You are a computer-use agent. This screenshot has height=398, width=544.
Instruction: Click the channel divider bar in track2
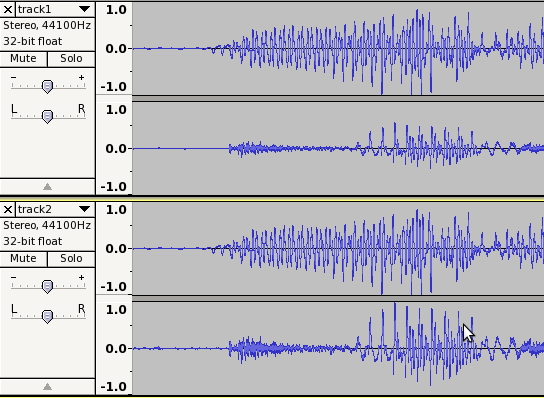(x=338, y=298)
